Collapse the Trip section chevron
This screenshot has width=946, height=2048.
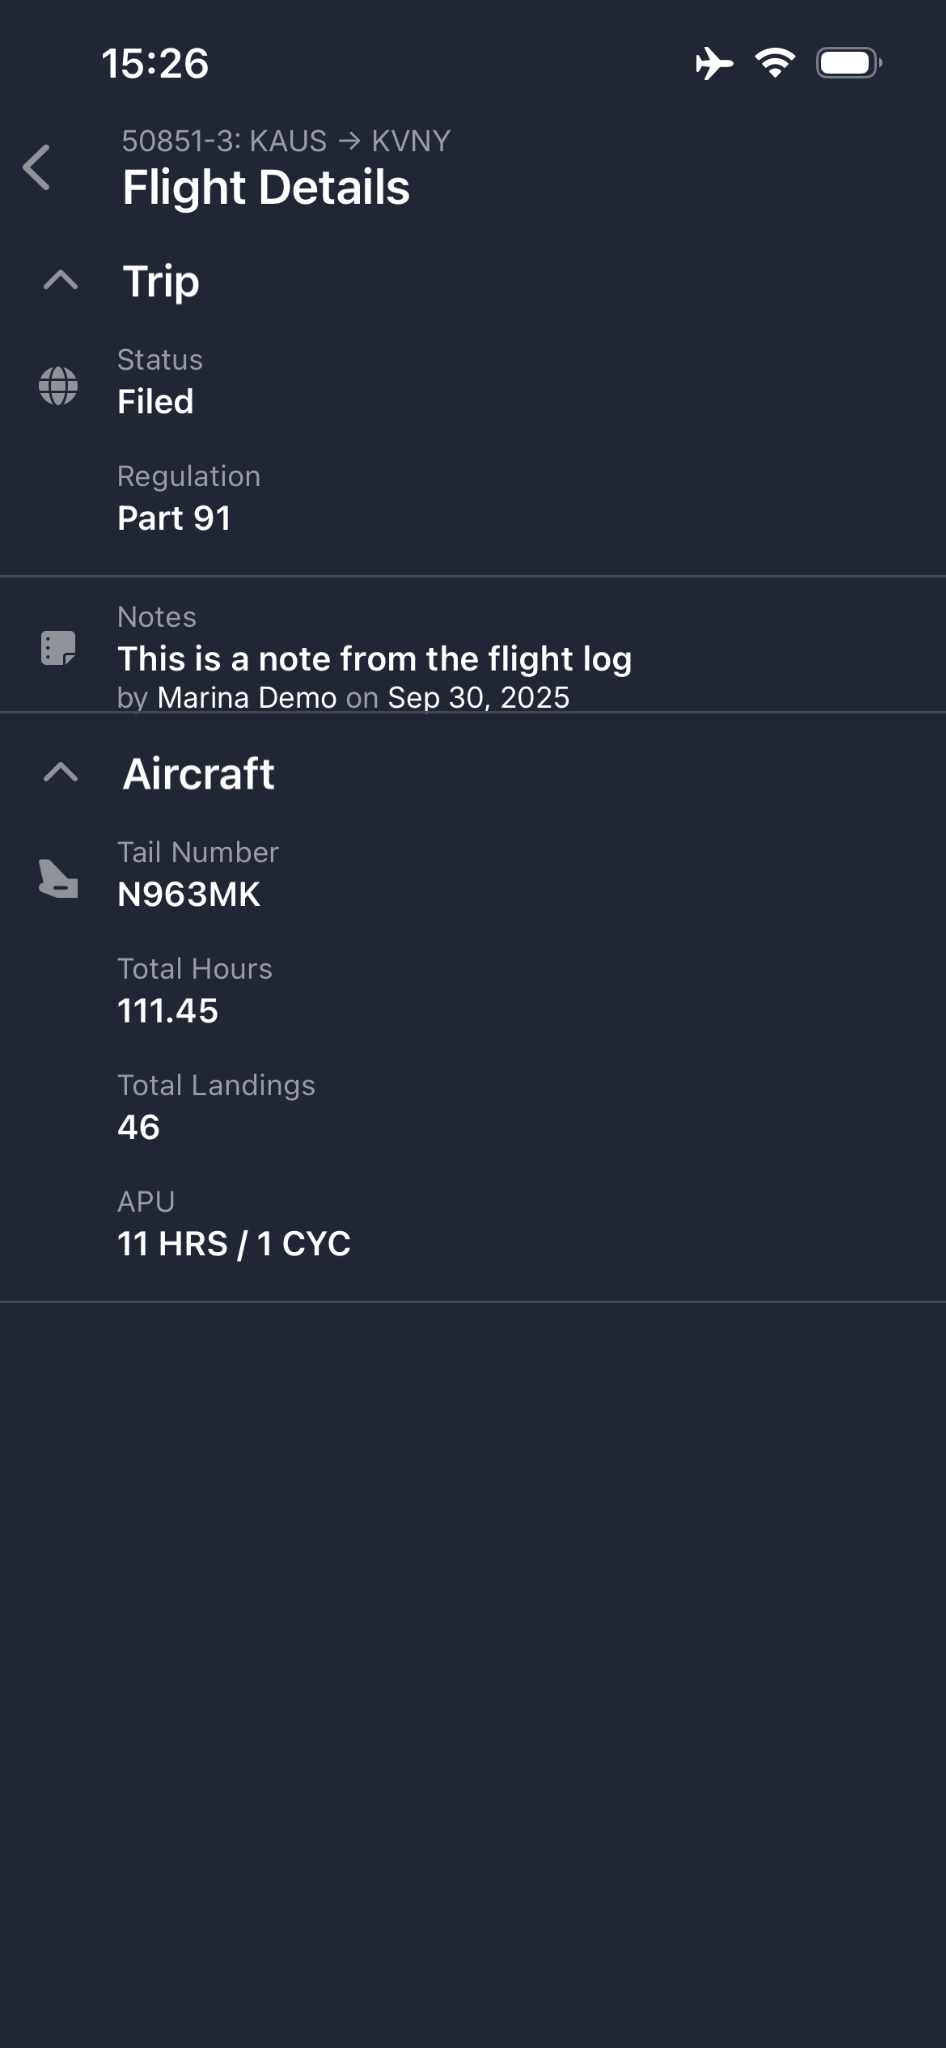(61, 280)
